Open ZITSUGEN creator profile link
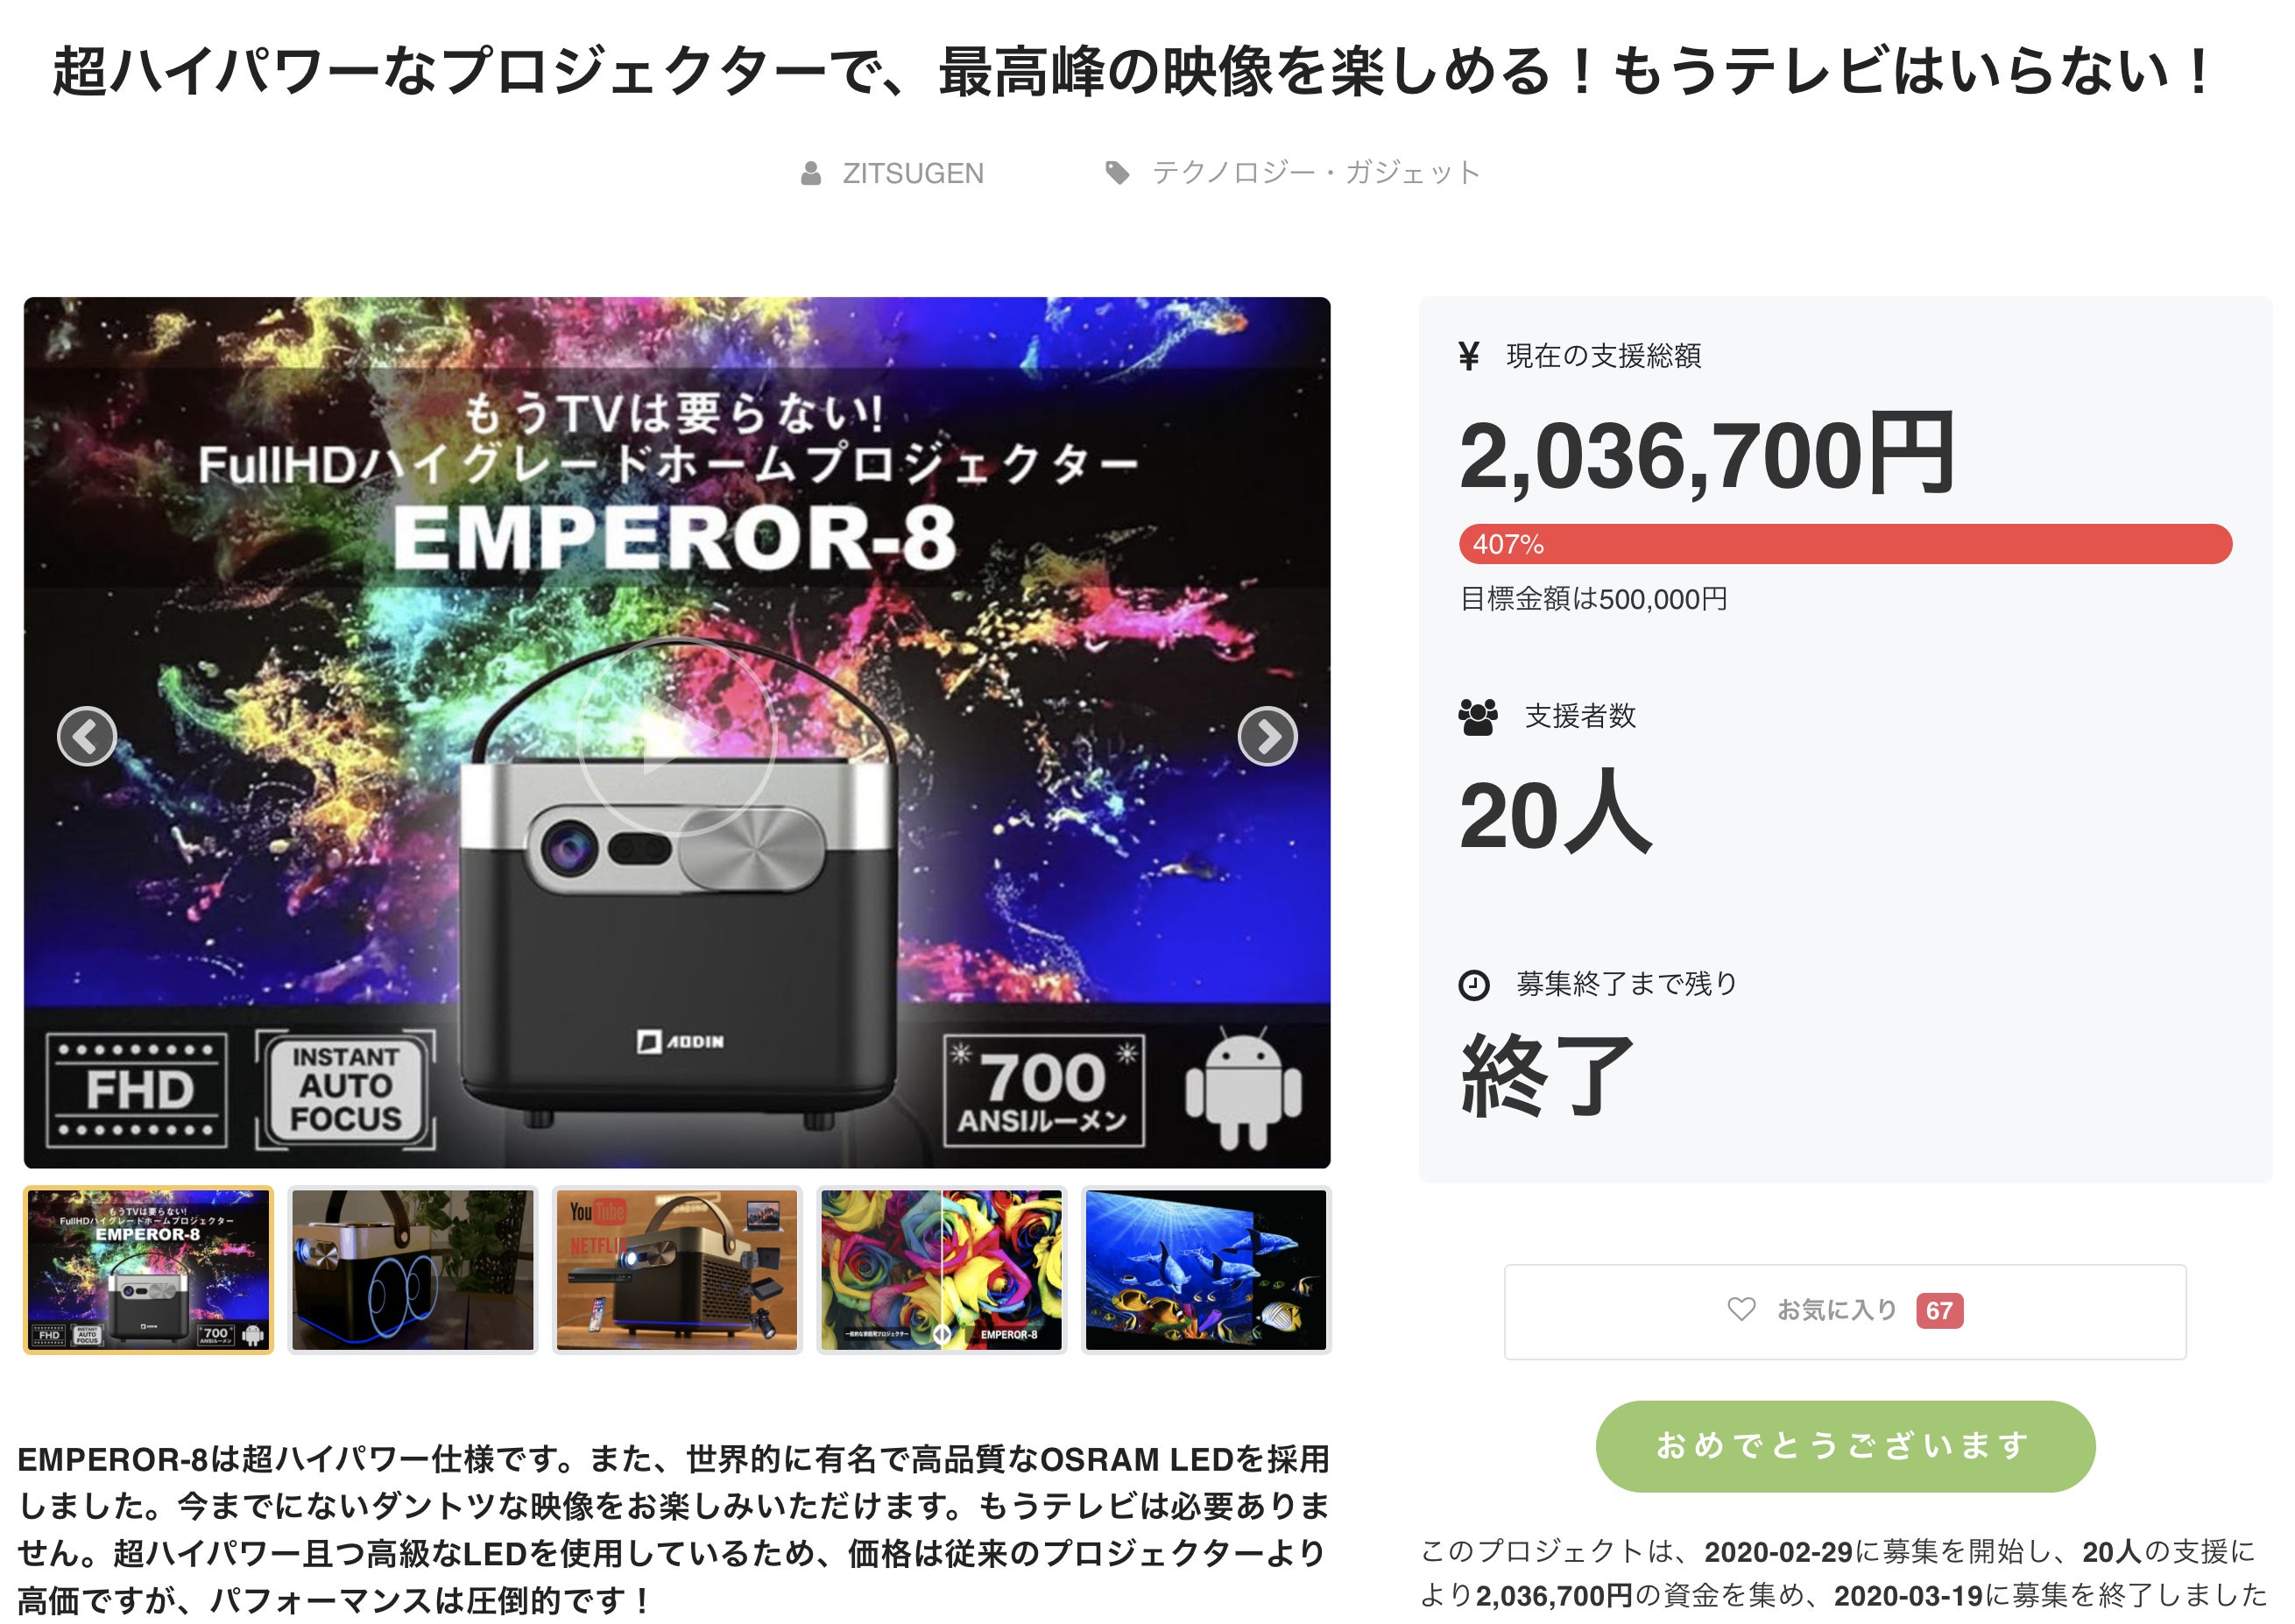 (913, 174)
